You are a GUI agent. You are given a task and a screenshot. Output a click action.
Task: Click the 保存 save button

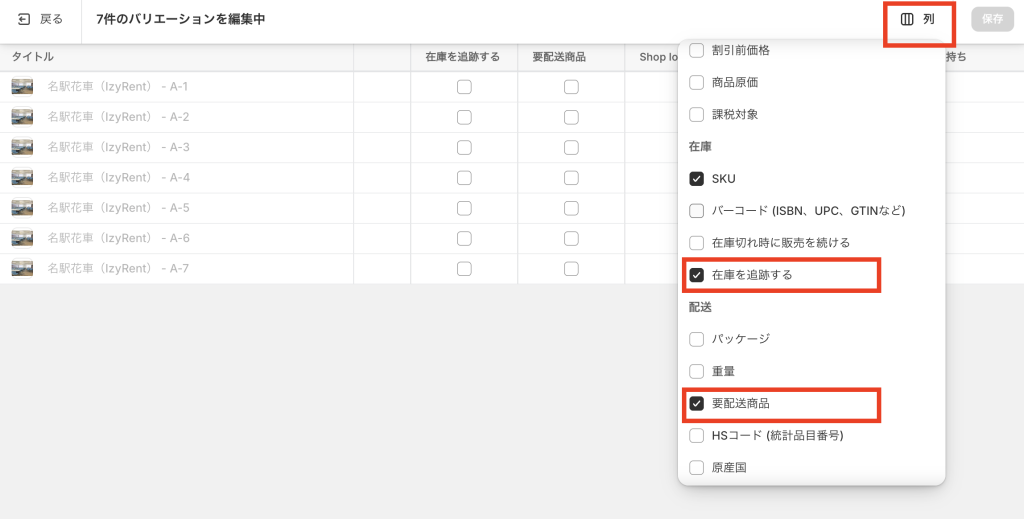(x=992, y=19)
